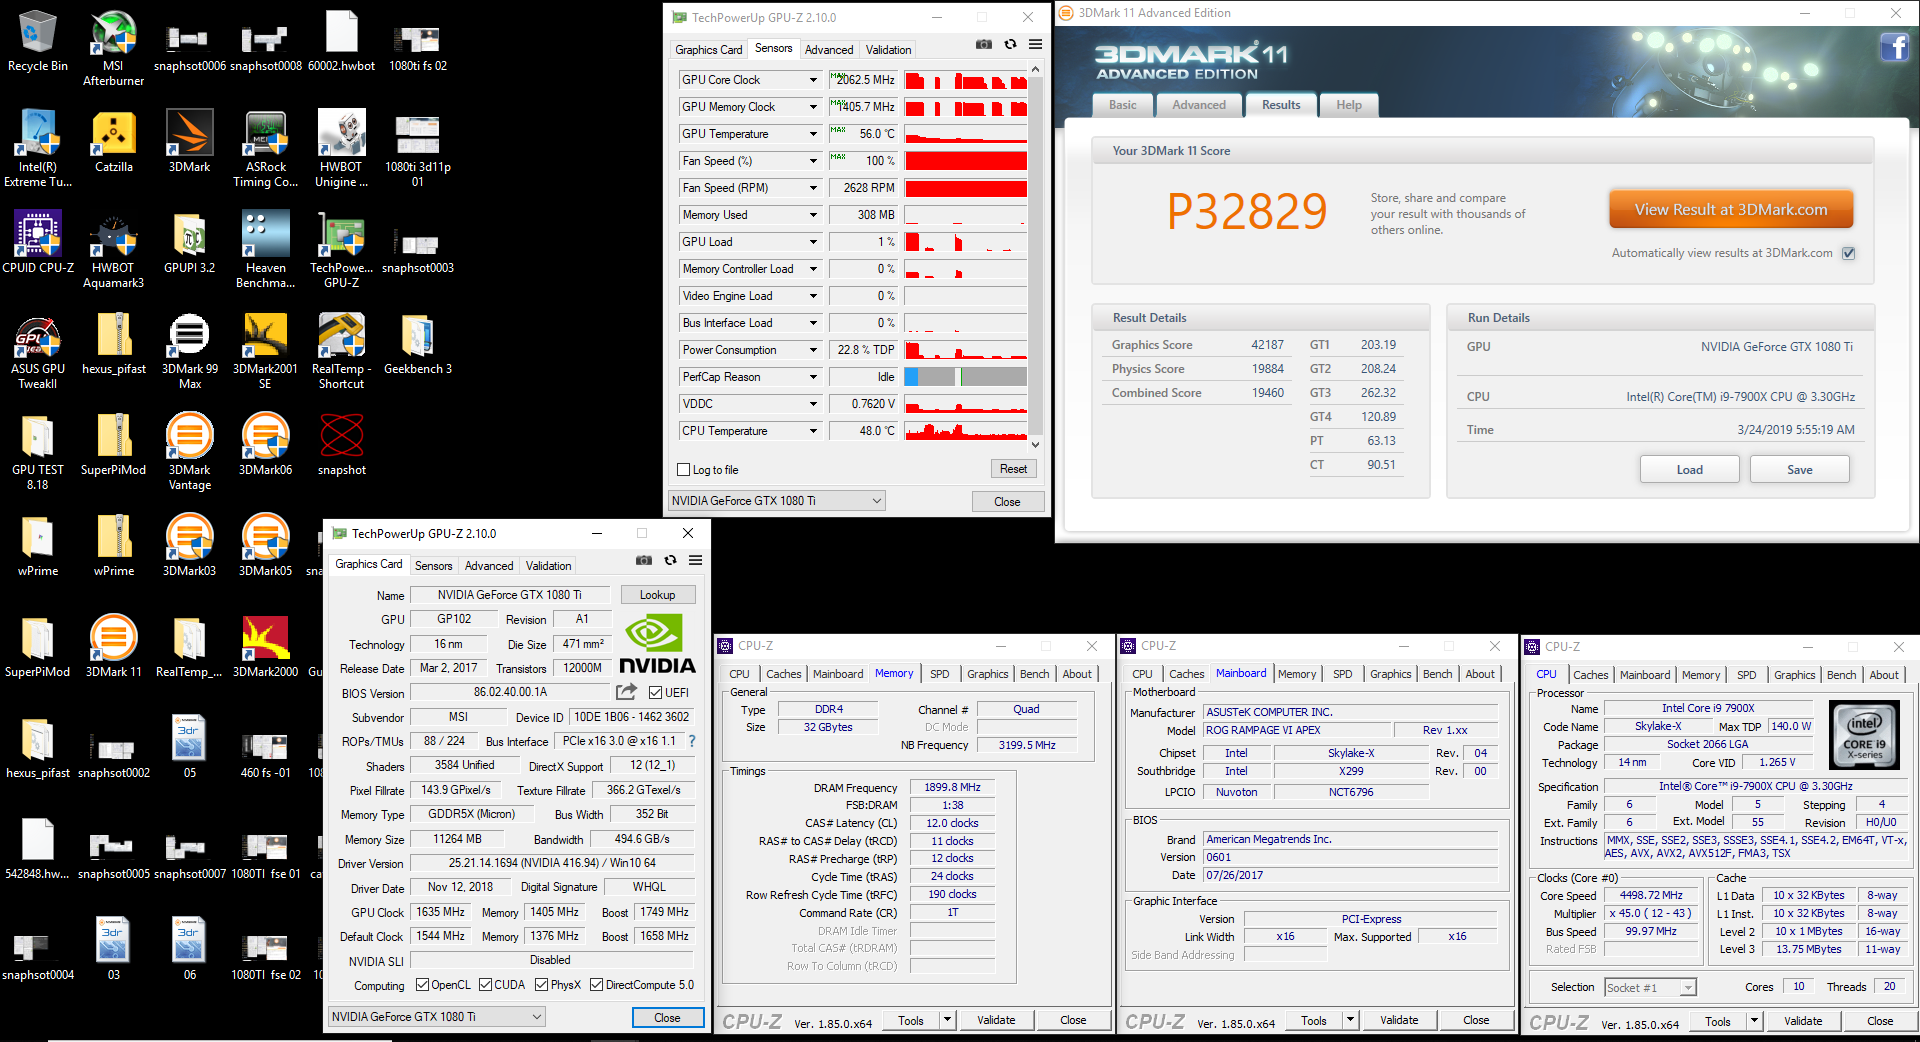This screenshot has width=1920, height=1042.
Task: Open the Geekbench 3 folder icon
Action: pos(417,344)
